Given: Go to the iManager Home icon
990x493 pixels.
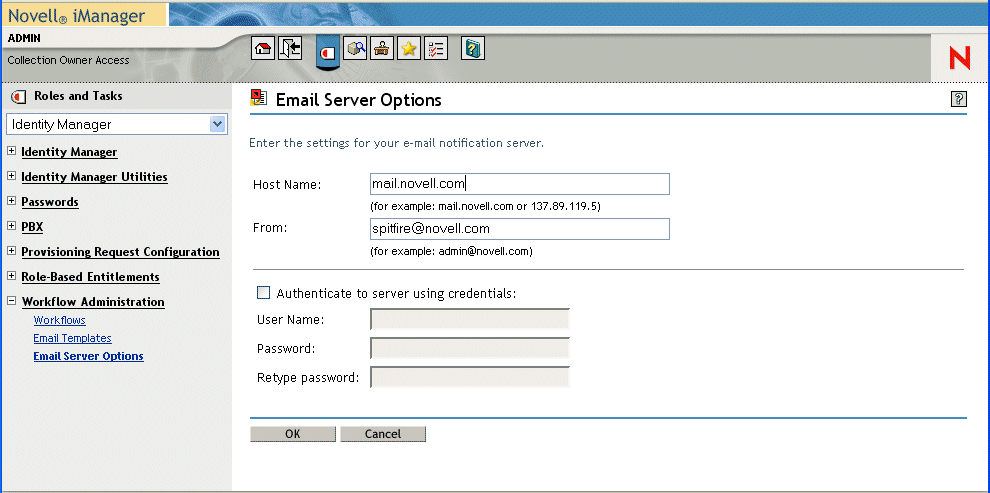Looking at the screenshot, I should (x=263, y=48).
